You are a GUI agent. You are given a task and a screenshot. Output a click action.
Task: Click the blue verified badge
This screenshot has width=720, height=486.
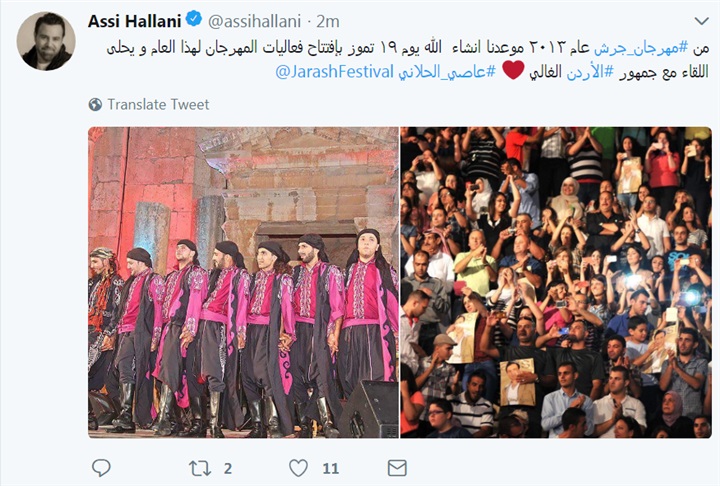(194, 19)
